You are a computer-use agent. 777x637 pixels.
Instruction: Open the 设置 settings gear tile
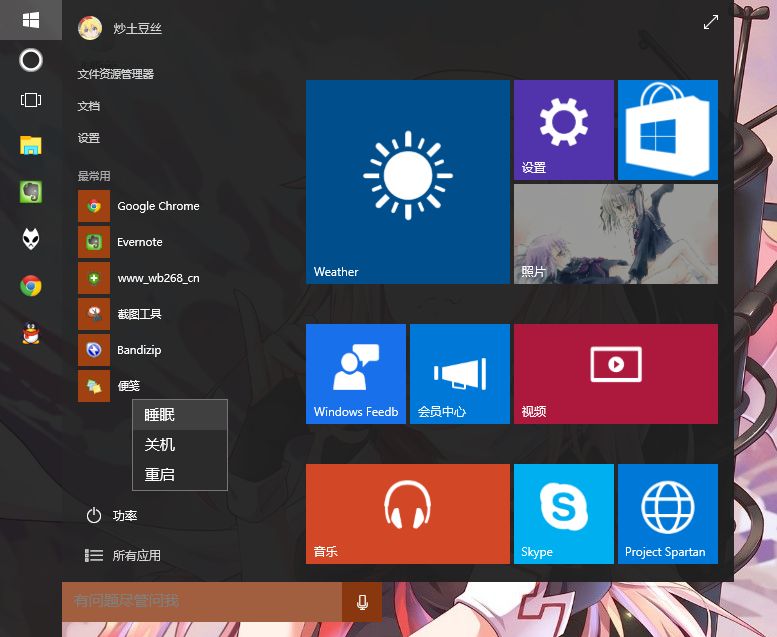563,130
